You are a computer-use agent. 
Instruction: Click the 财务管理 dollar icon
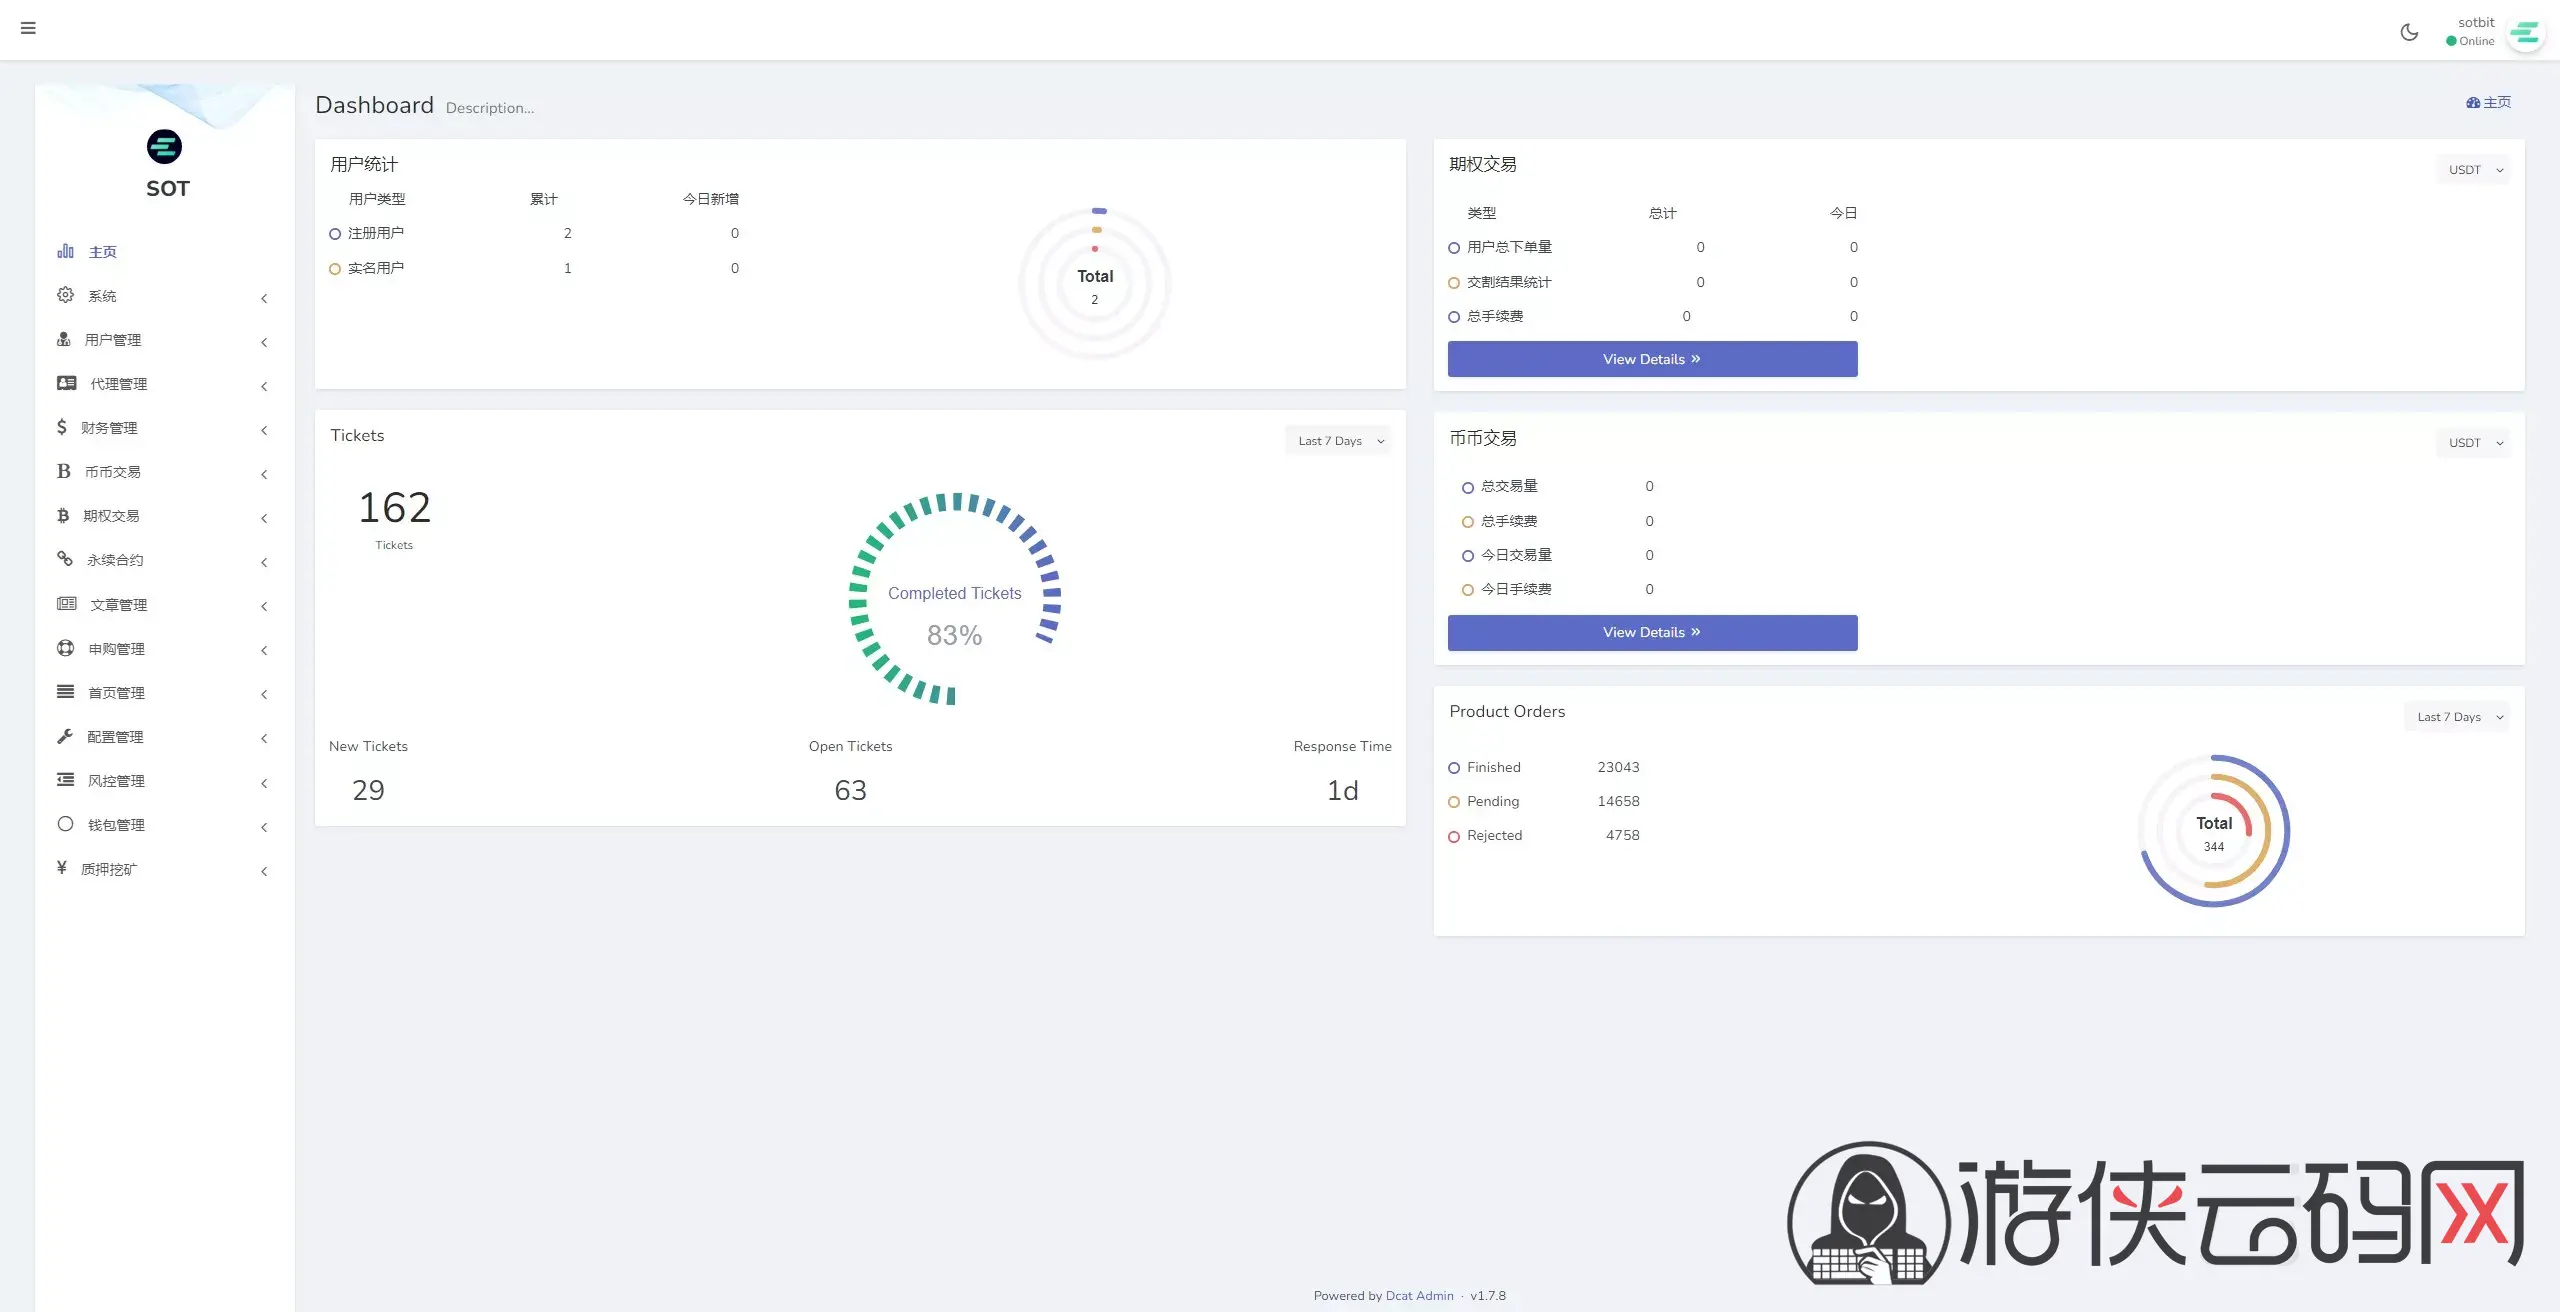click(x=62, y=427)
